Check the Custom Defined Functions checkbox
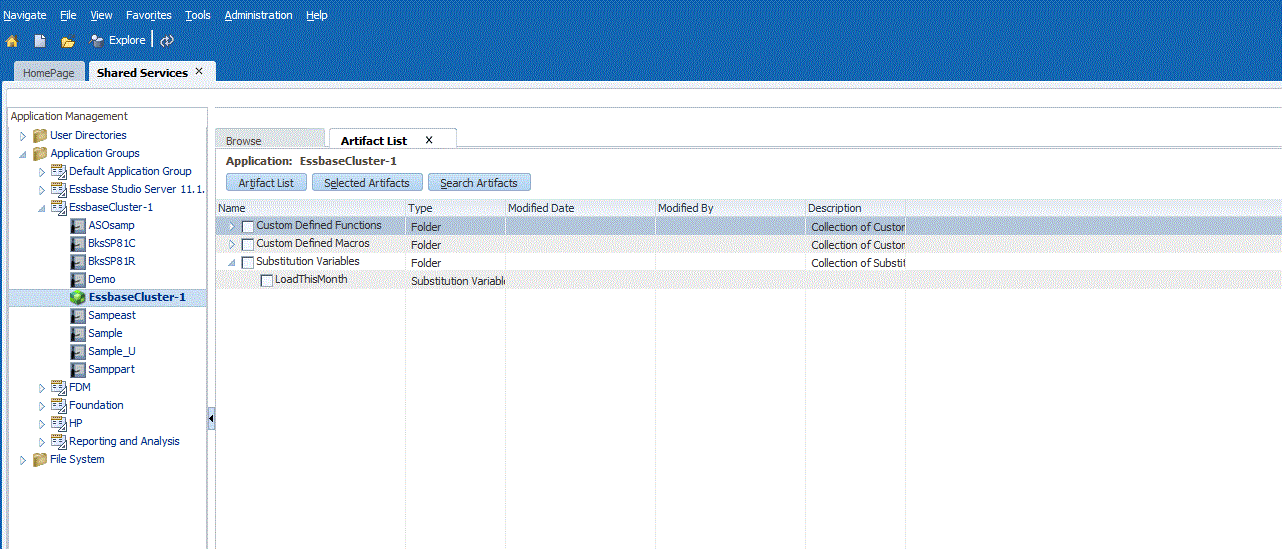This screenshot has width=1282, height=549. pyautogui.click(x=248, y=227)
